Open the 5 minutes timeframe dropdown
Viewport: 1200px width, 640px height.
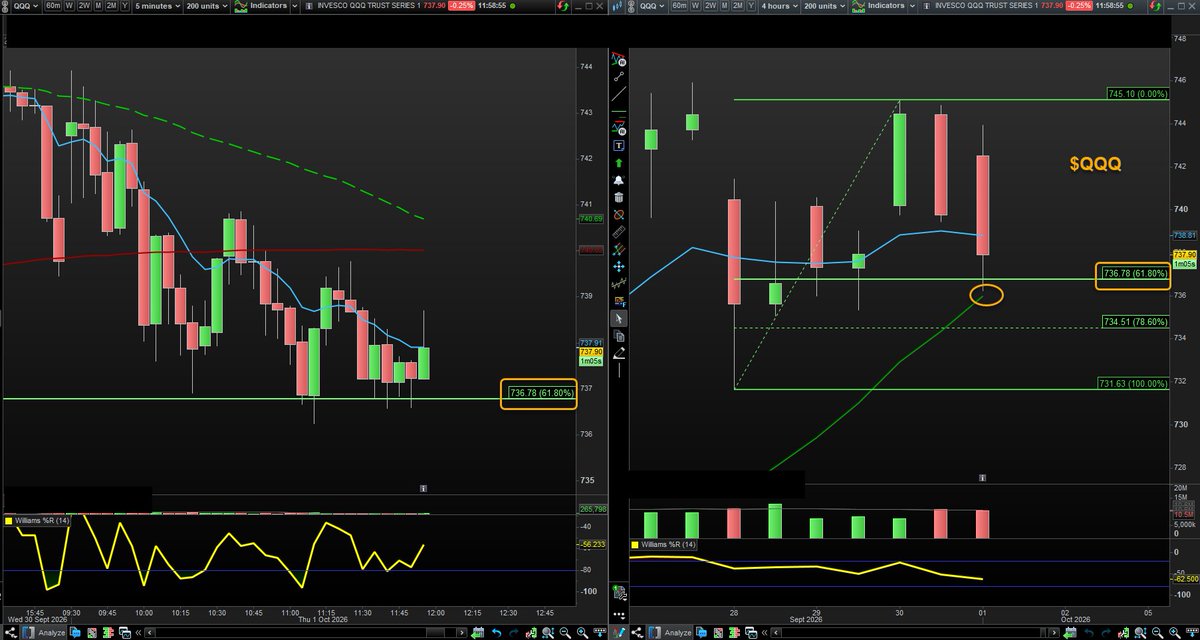[158, 6]
